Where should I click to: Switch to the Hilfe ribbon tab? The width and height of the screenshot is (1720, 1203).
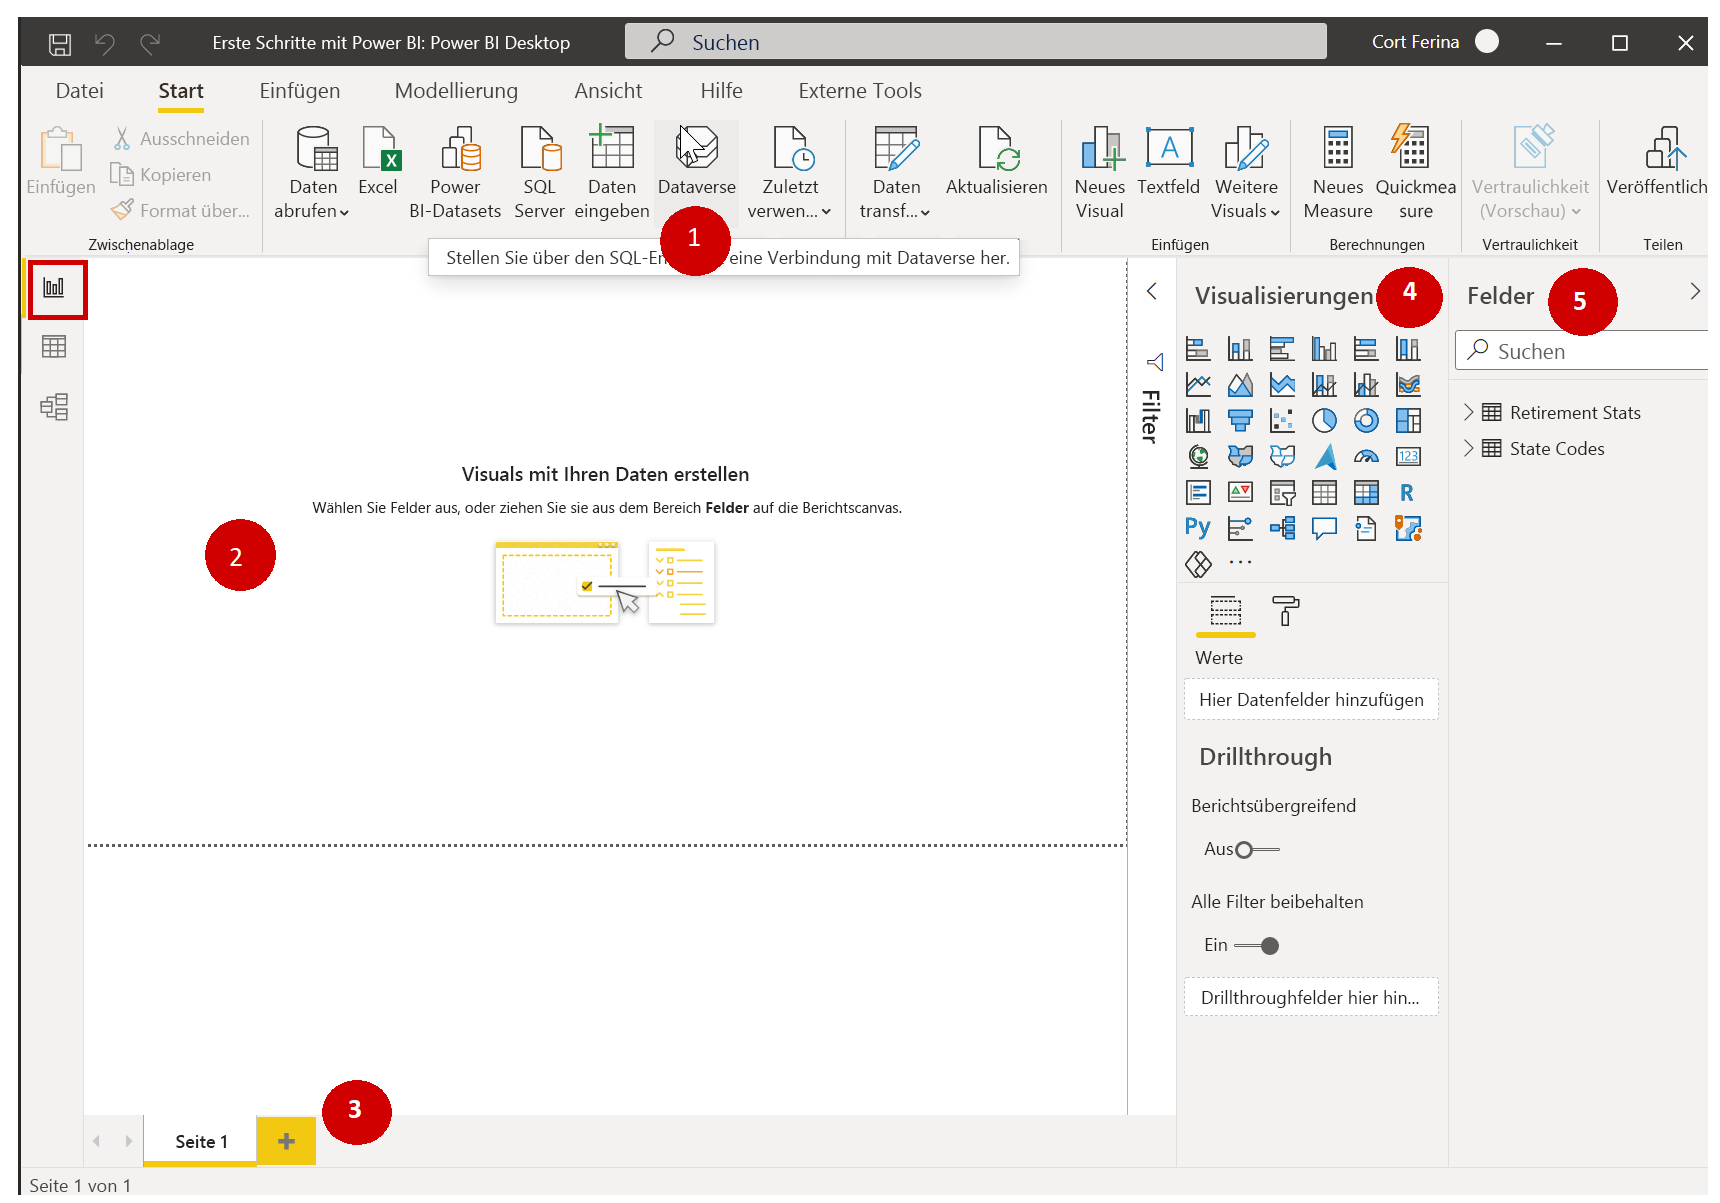721,91
